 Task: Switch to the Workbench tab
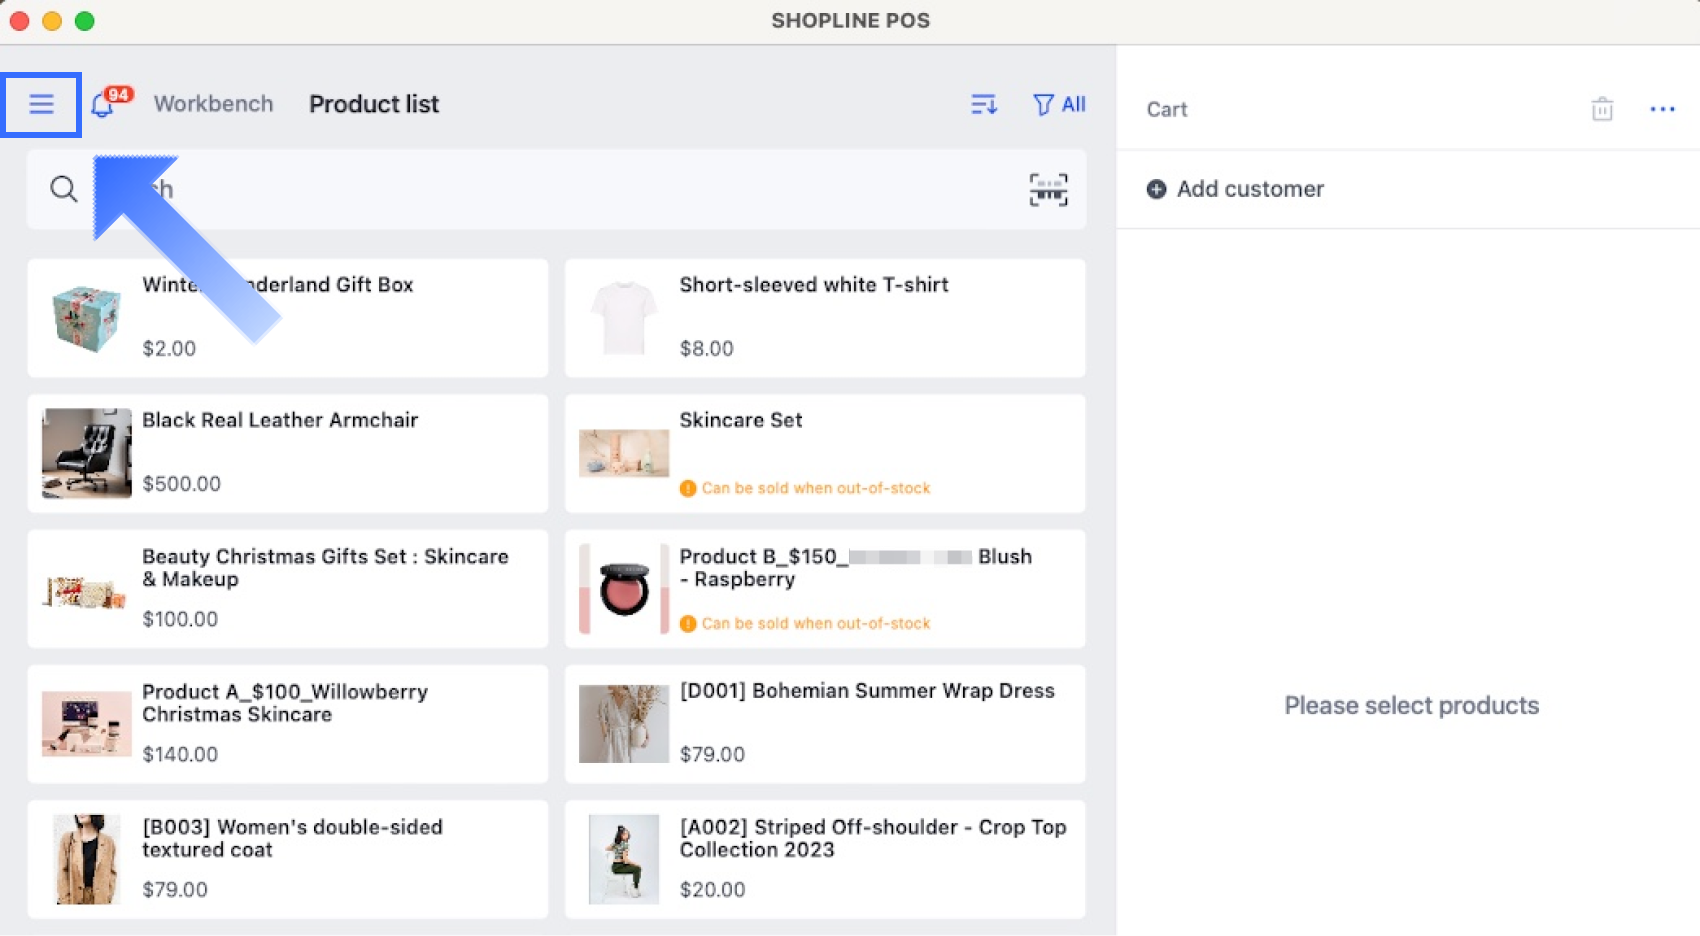[x=213, y=104]
